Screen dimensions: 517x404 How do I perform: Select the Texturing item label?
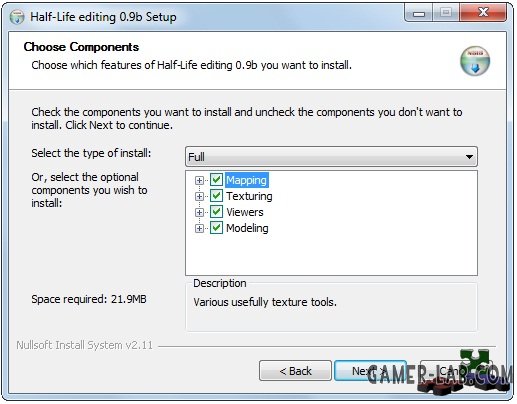point(249,196)
